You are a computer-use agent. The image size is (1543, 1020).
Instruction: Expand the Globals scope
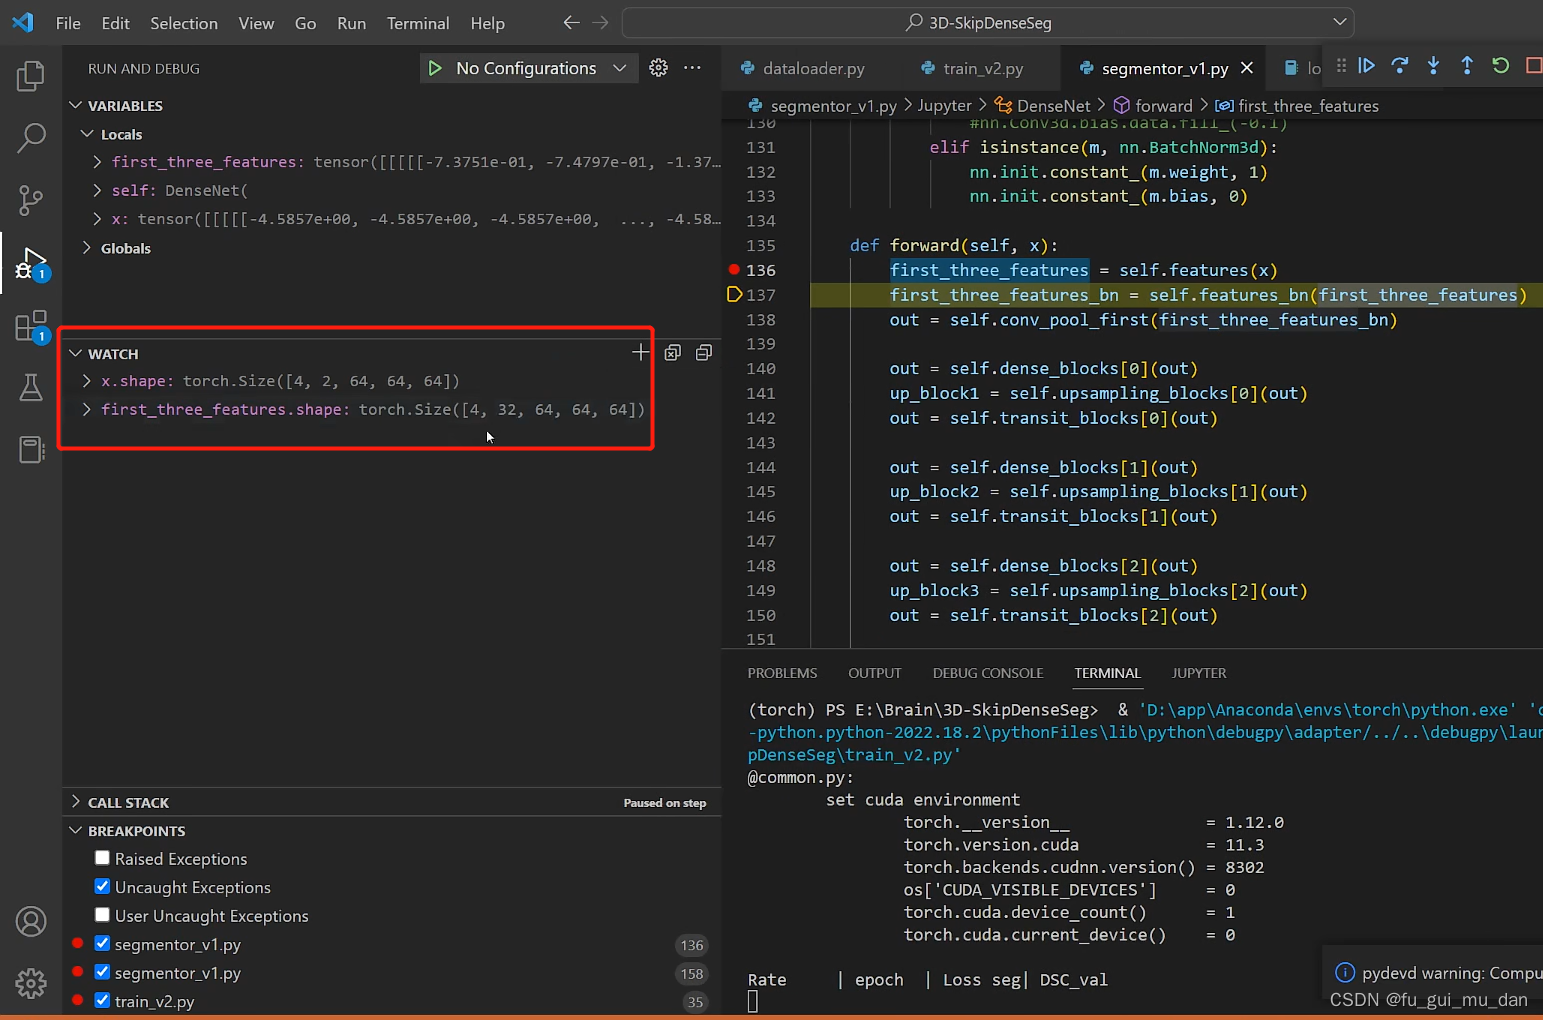click(87, 248)
